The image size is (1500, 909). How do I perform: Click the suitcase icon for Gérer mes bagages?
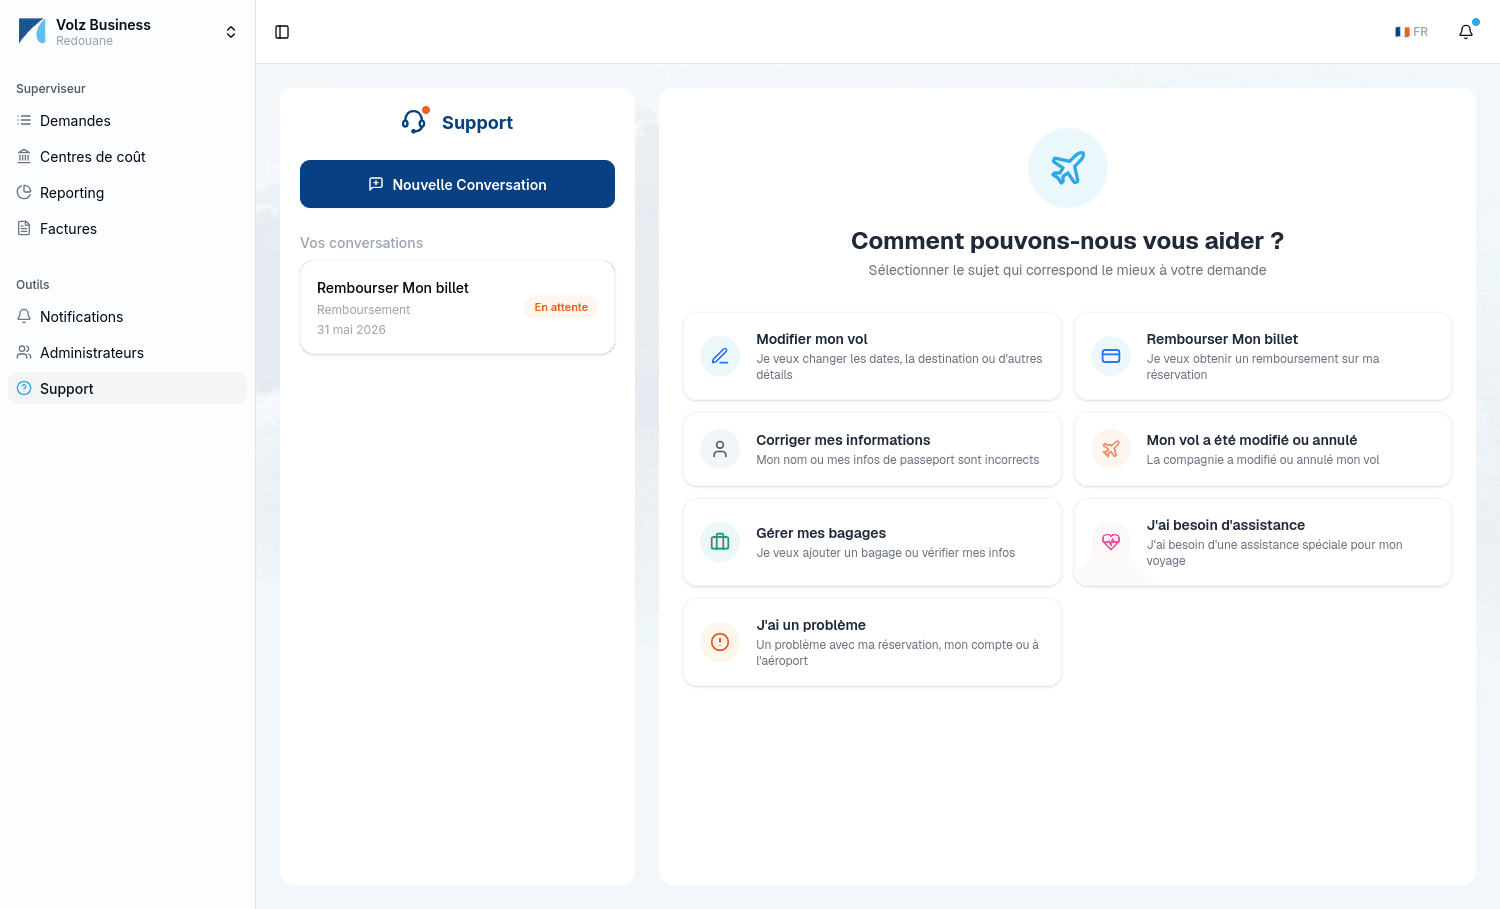[720, 542]
